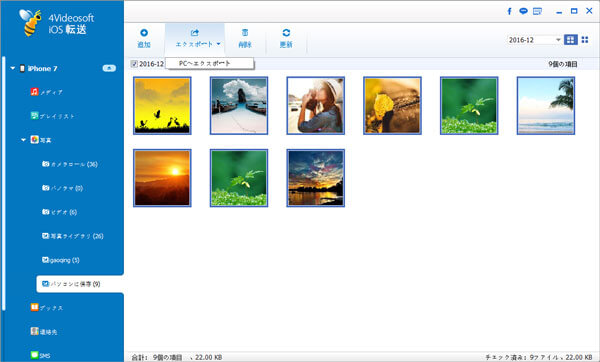
Task: Open the Contacts (連絡先) sidebar item
Action: click(44, 332)
